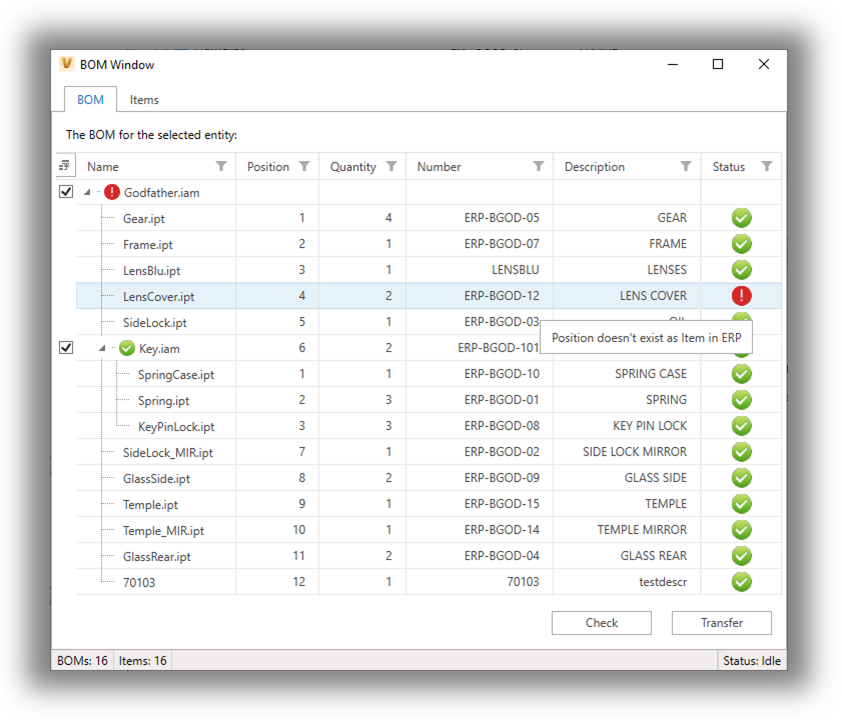
Task: Select the BOM tab
Action: point(90,100)
